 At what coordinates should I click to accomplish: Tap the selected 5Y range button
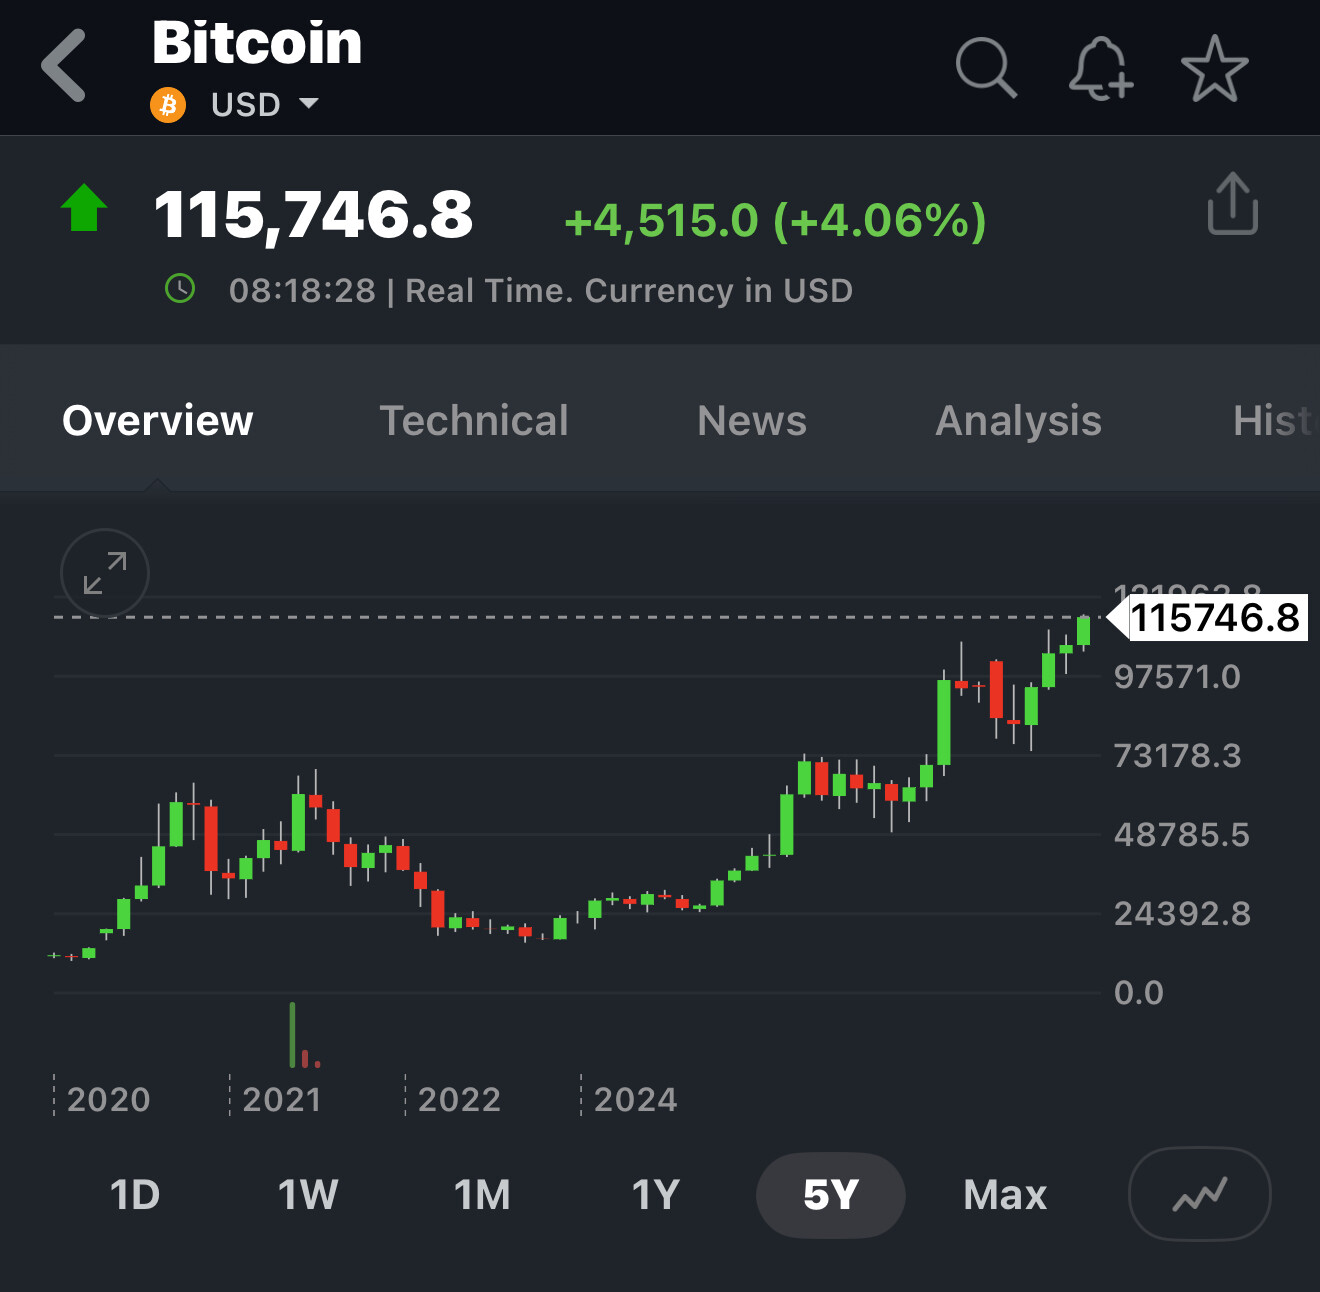(830, 1195)
